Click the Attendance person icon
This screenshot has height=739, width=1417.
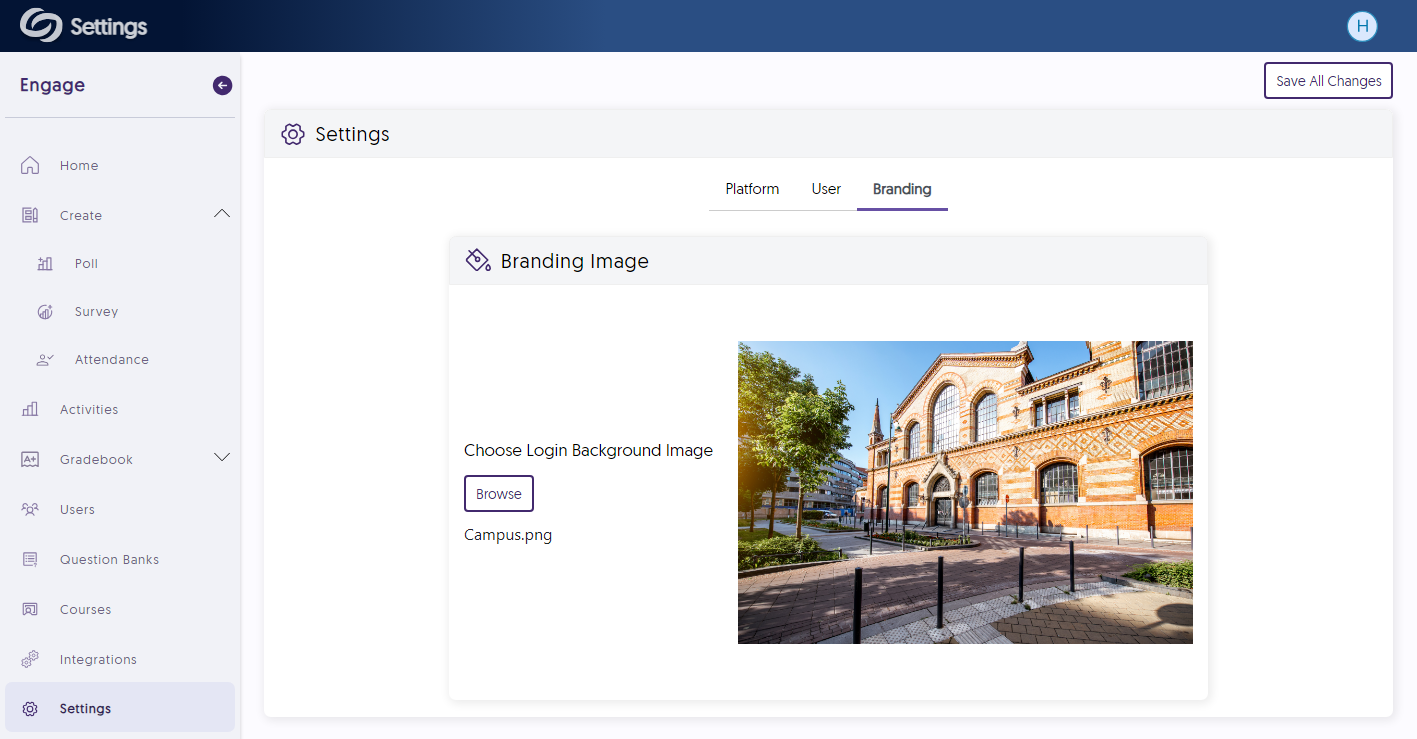[45, 360]
